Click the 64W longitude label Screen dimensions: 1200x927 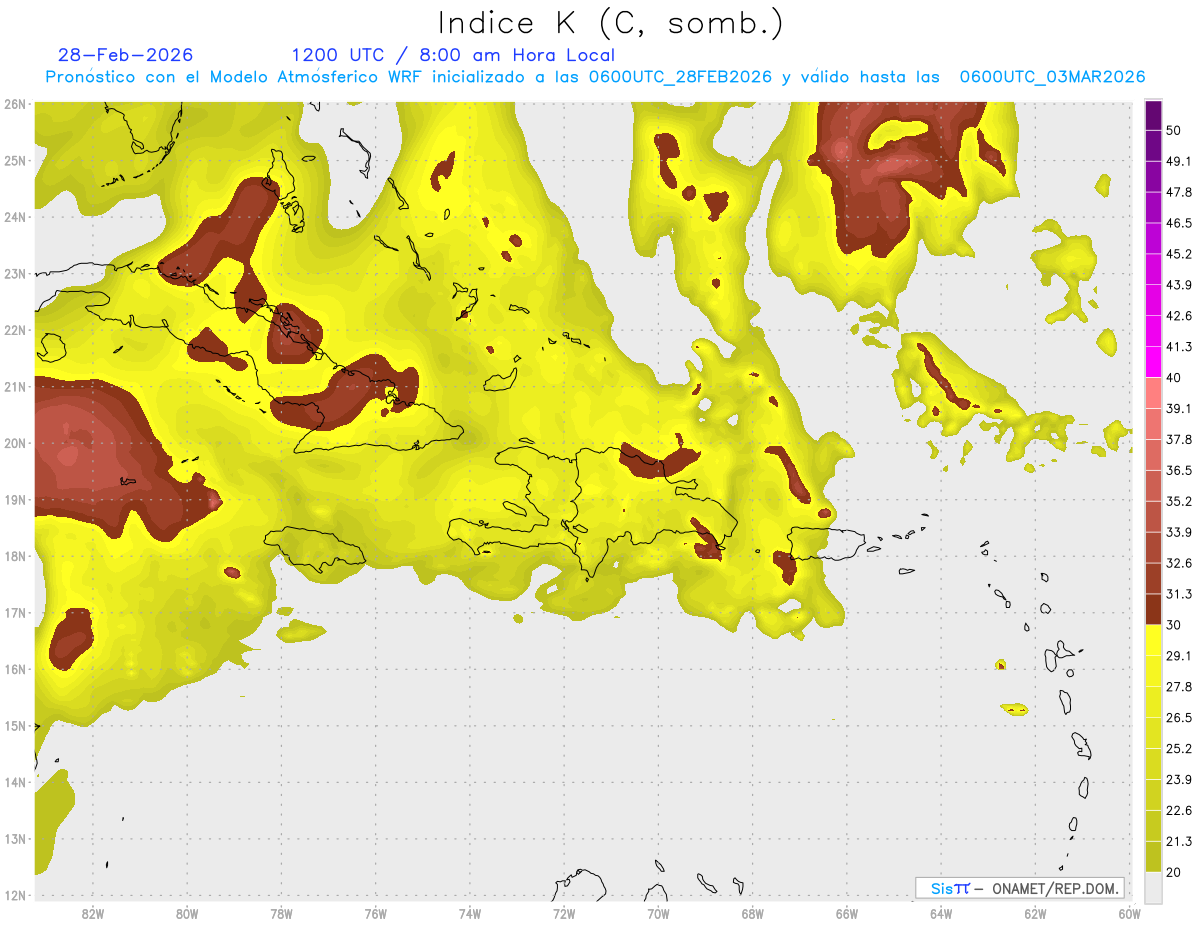941,913
